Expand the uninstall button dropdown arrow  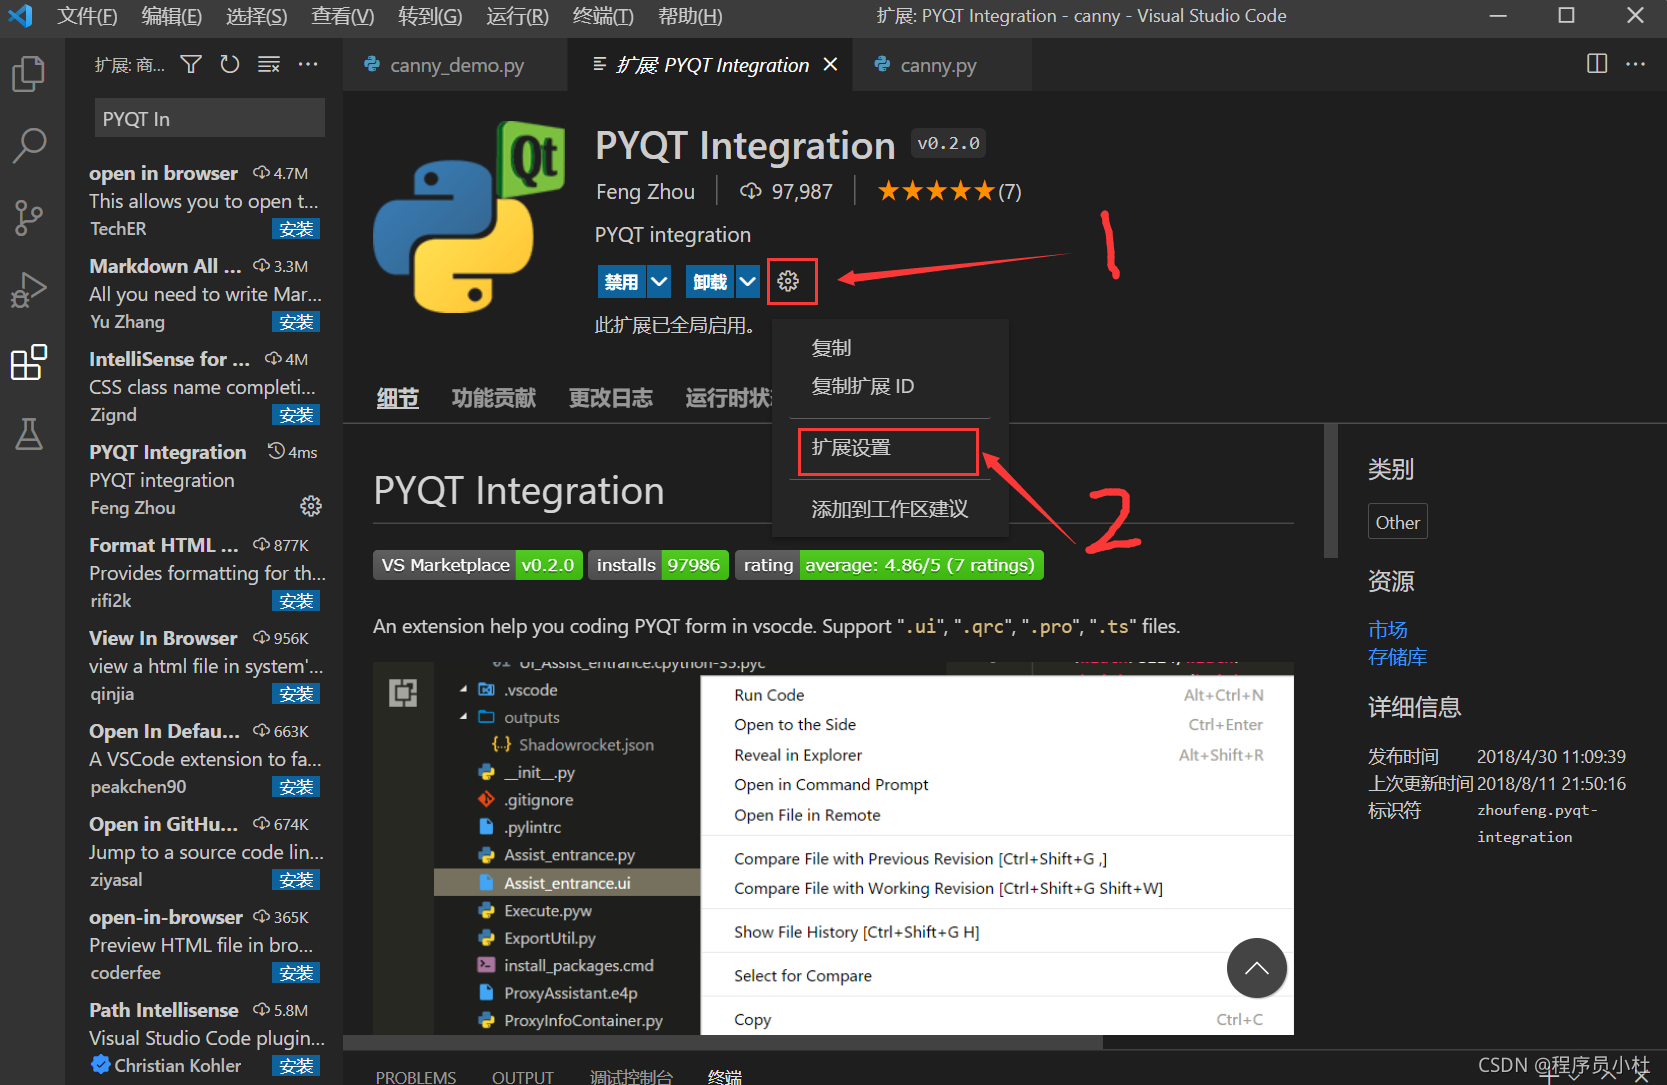coord(748,282)
